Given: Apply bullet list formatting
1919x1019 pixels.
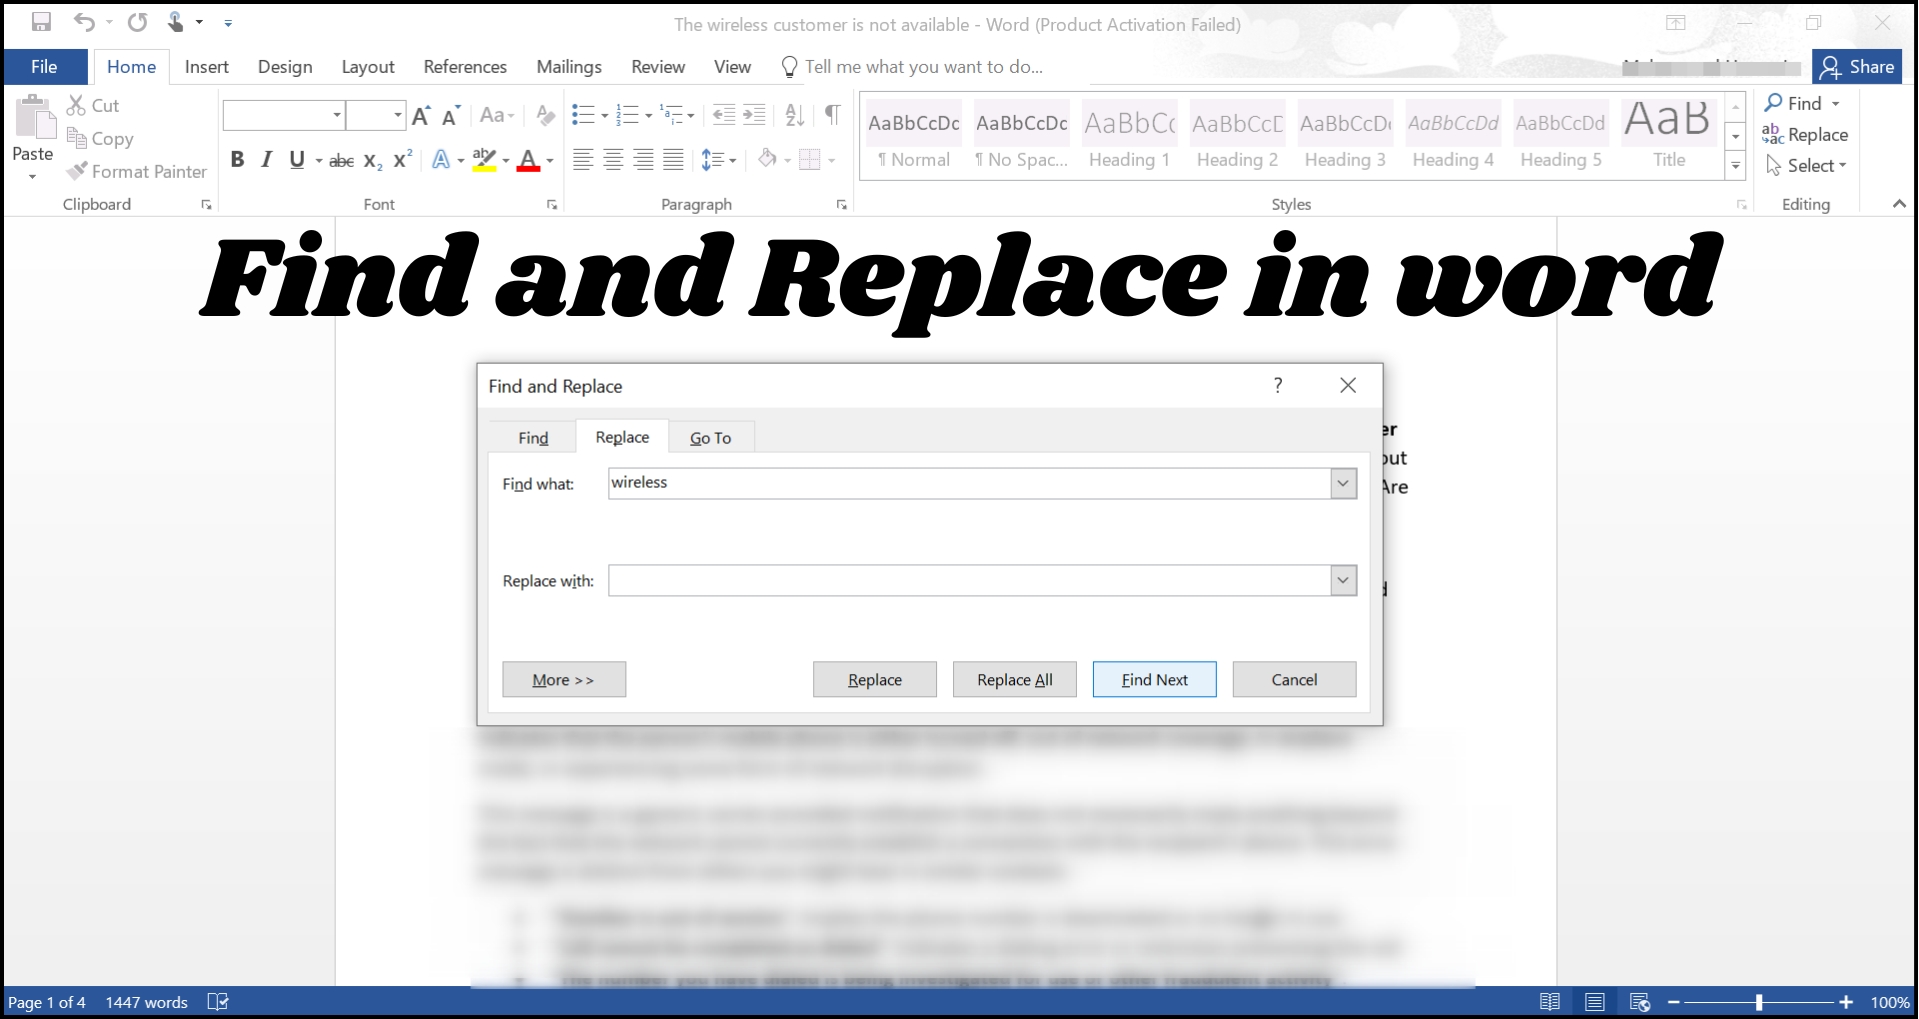Looking at the screenshot, I should click(x=583, y=115).
